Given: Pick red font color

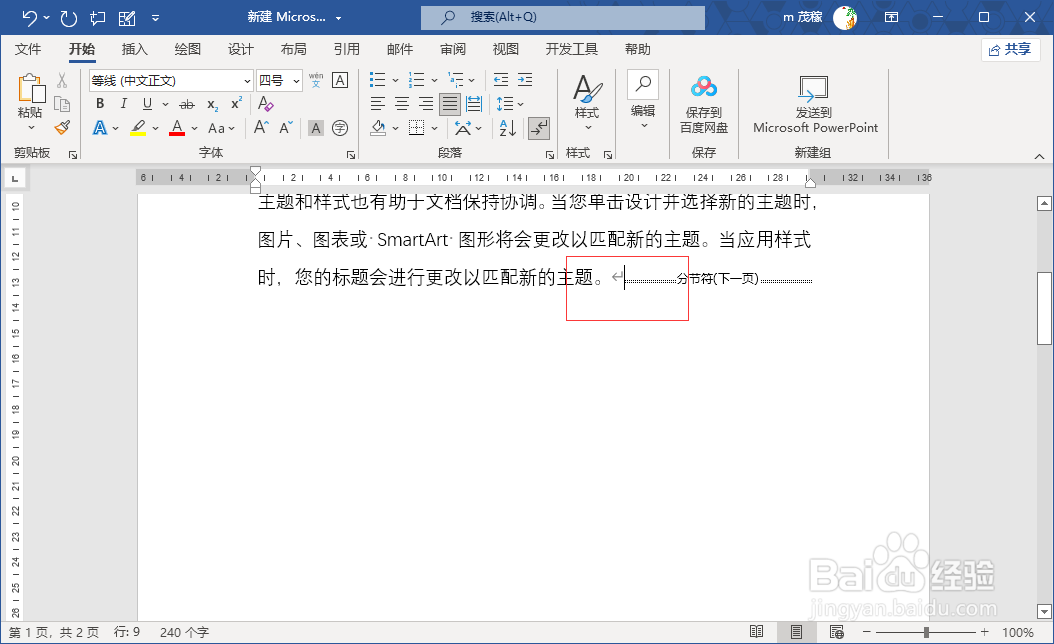Looking at the screenshot, I should pyautogui.click(x=177, y=128).
